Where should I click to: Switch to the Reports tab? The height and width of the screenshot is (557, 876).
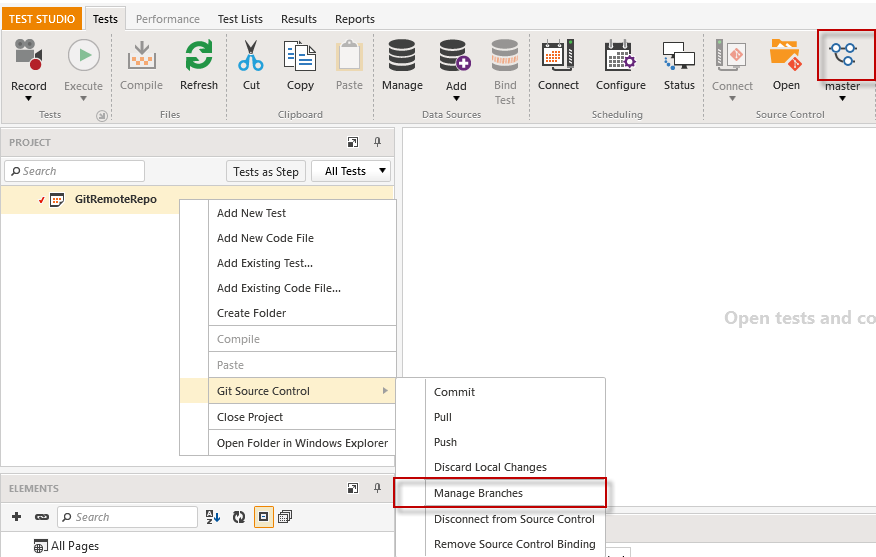(355, 19)
